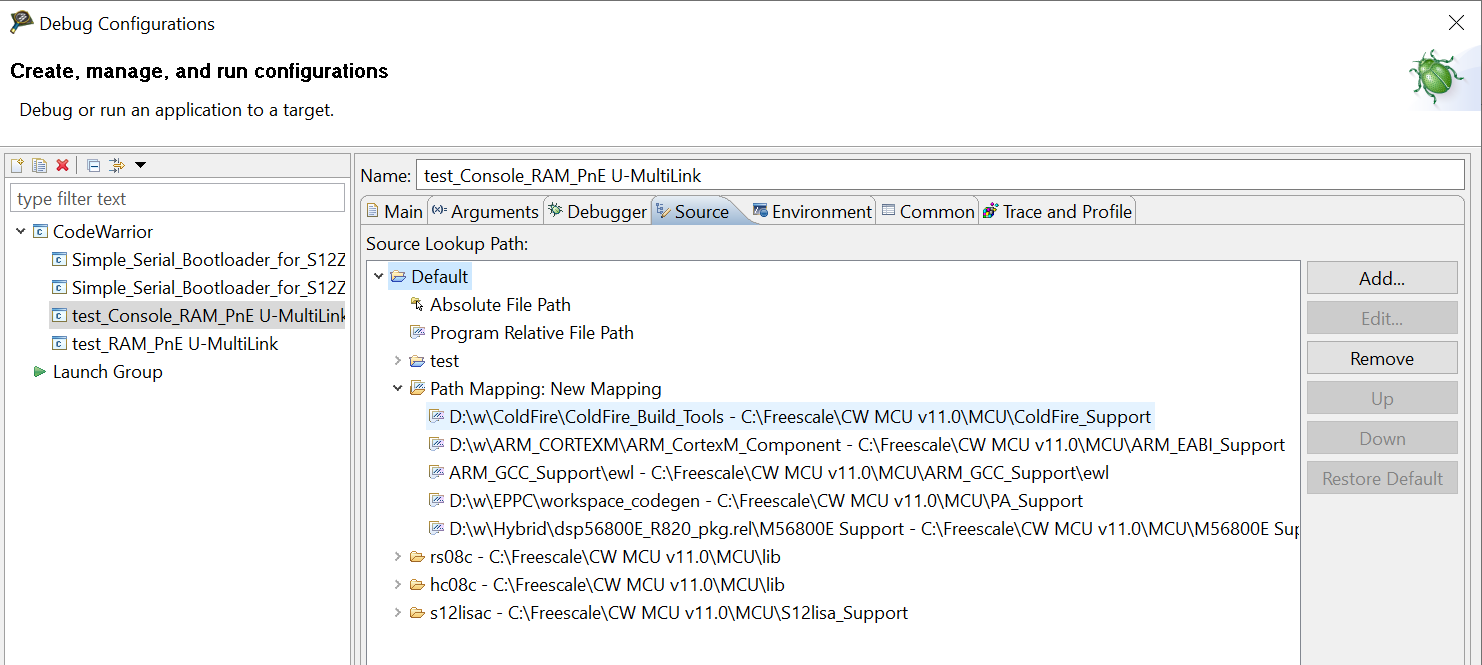Image resolution: width=1482 pixels, height=665 pixels.
Task: Click into the Name text field
Action: 938,175
